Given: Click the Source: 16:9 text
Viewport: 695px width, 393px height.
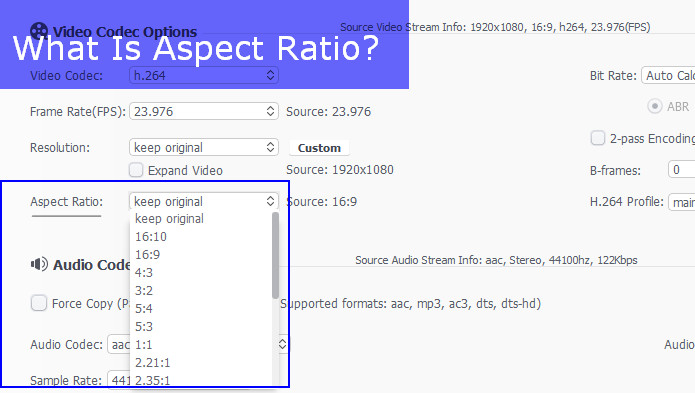Looking at the screenshot, I should coord(321,202).
